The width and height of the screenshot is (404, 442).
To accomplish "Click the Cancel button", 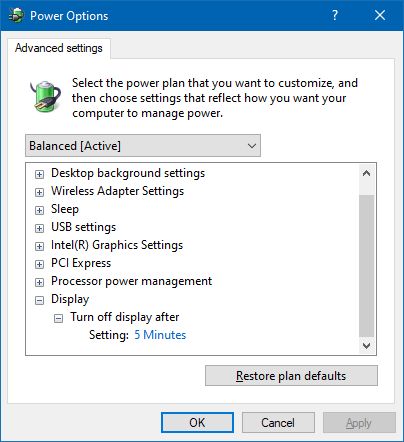I will (x=278, y=423).
